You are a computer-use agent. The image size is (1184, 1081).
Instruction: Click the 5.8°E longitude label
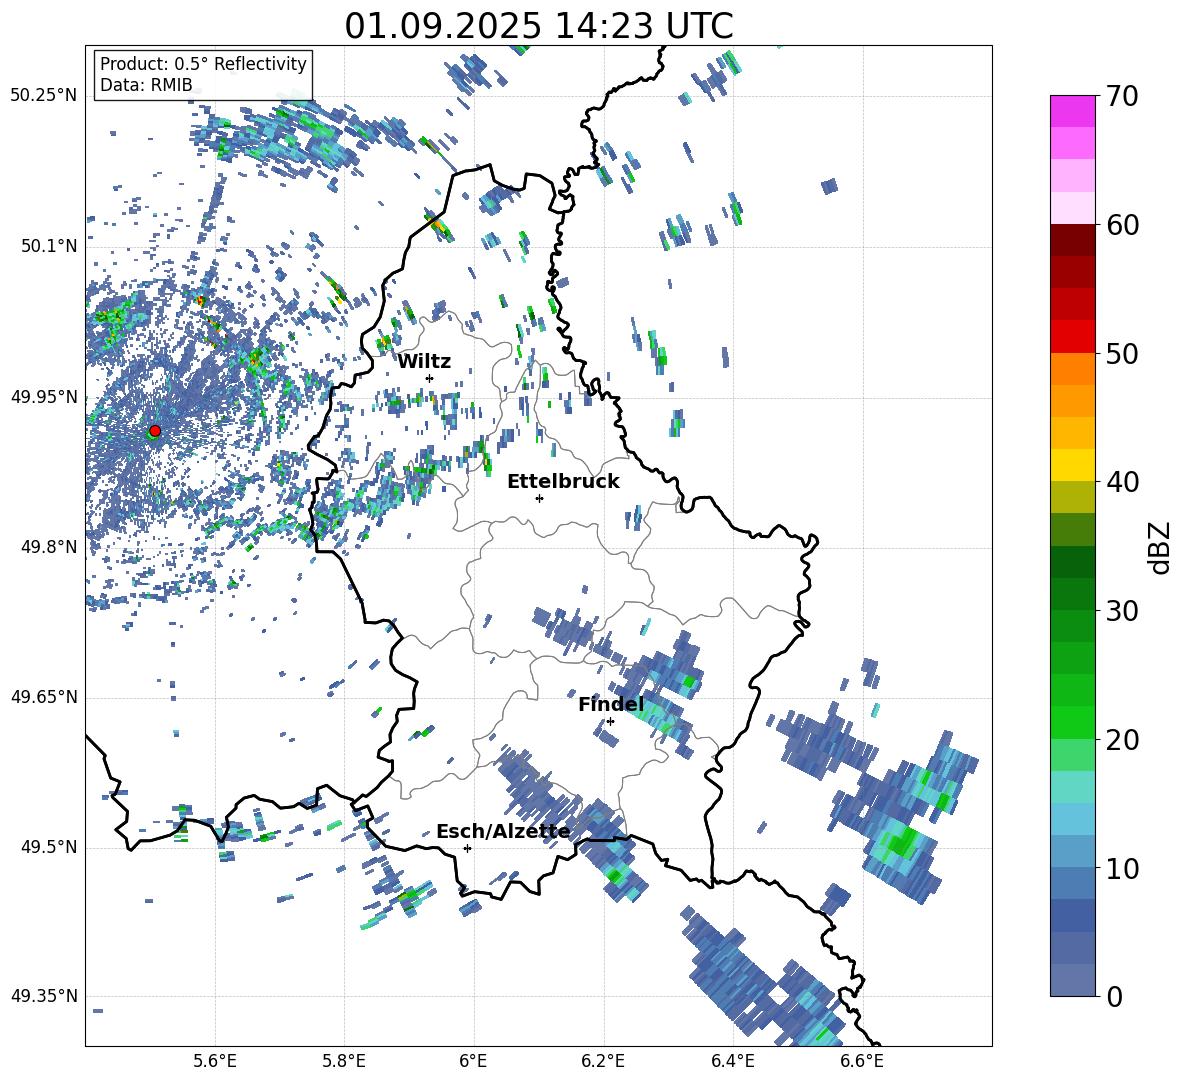[x=344, y=1062]
